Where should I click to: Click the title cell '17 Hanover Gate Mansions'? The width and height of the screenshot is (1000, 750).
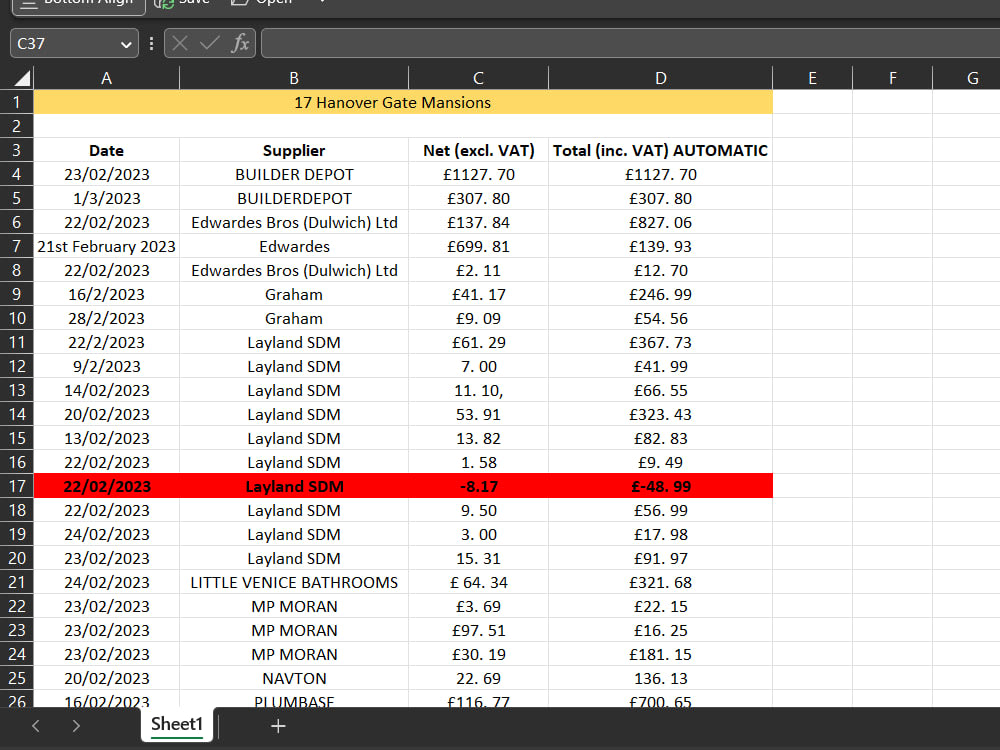[403, 102]
